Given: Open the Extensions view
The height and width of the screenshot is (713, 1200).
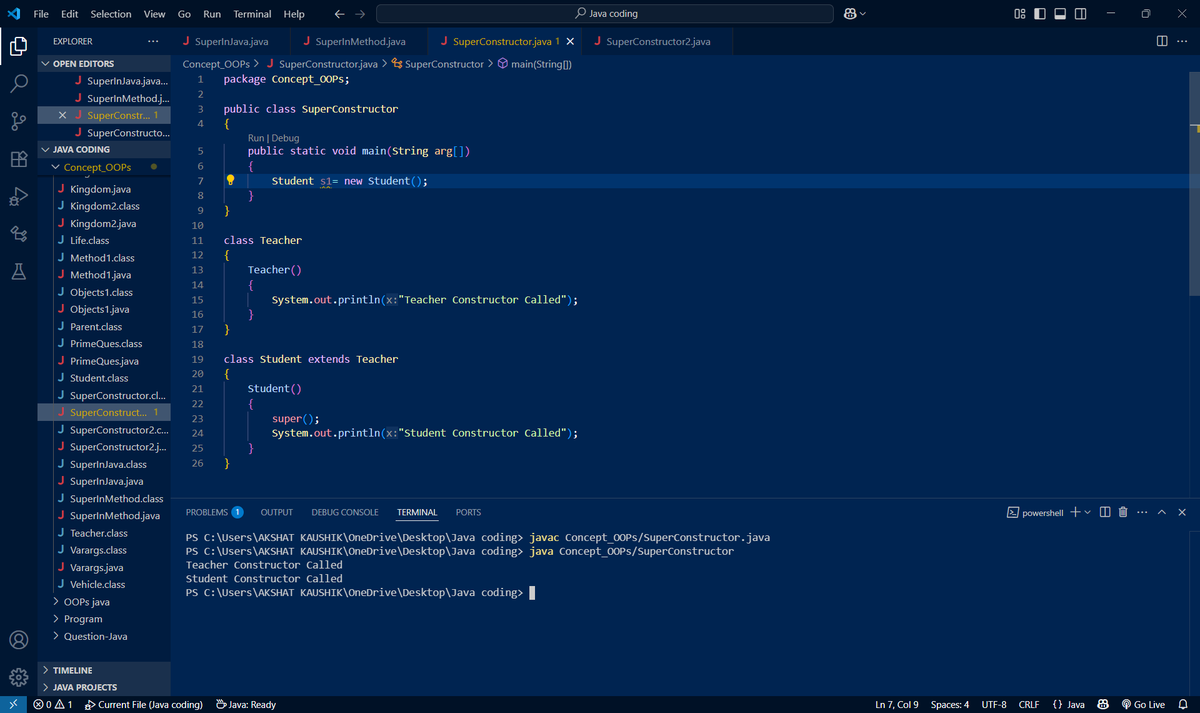Looking at the screenshot, I should [x=18, y=159].
